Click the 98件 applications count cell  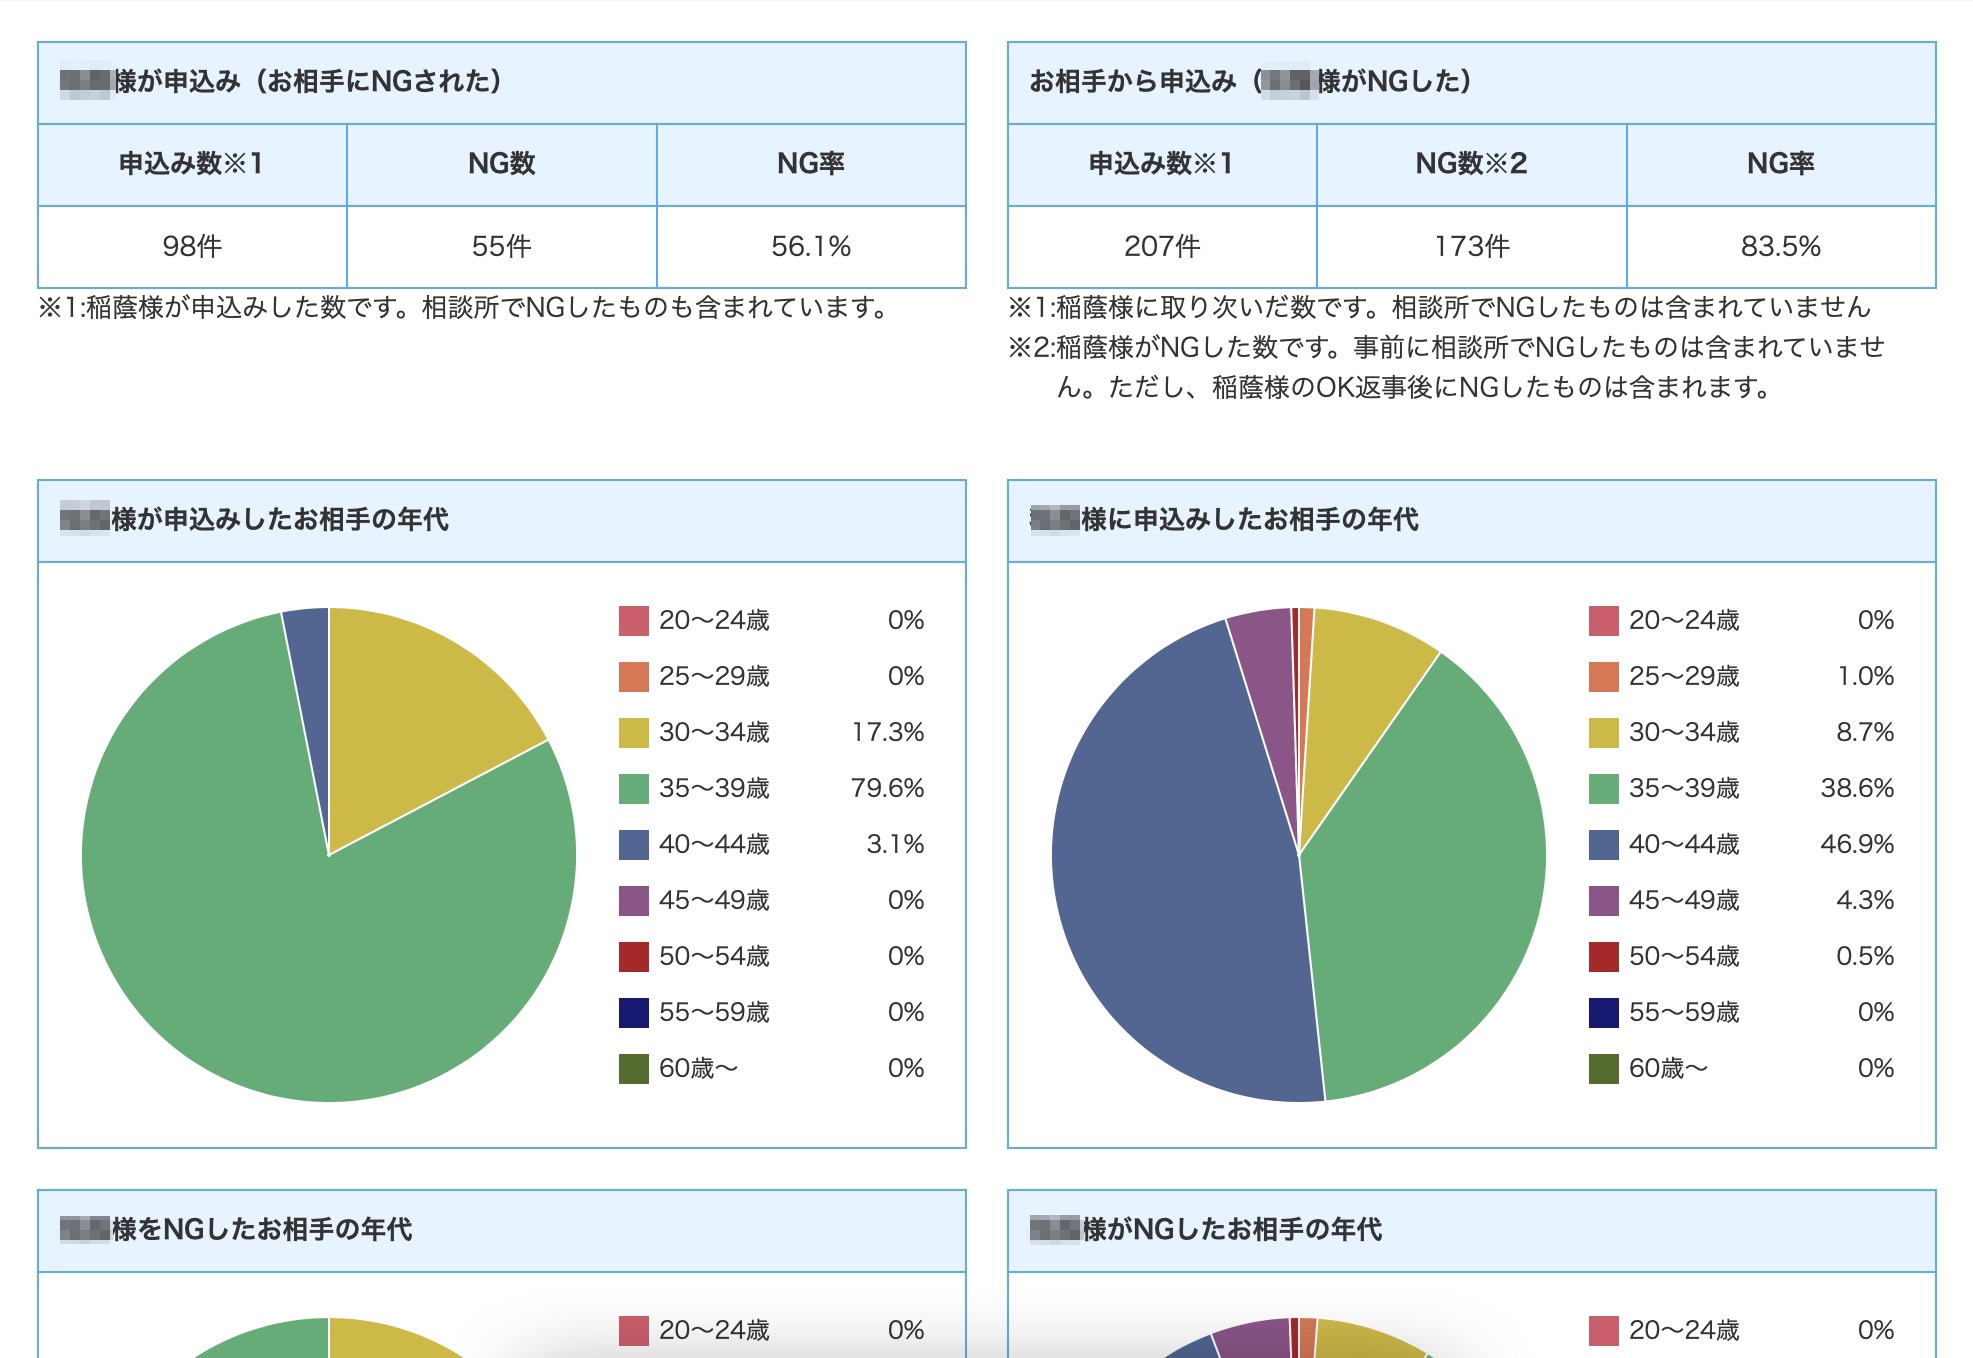(x=192, y=247)
